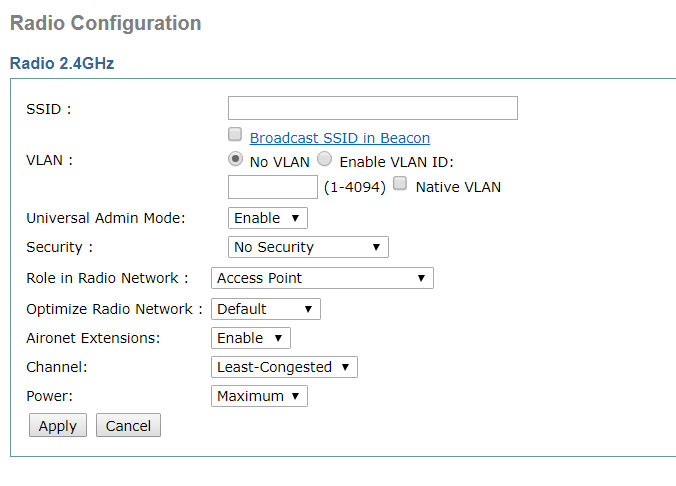Click the Apply button
Viewport: 676px width, 486px height.
click(58, 425)
